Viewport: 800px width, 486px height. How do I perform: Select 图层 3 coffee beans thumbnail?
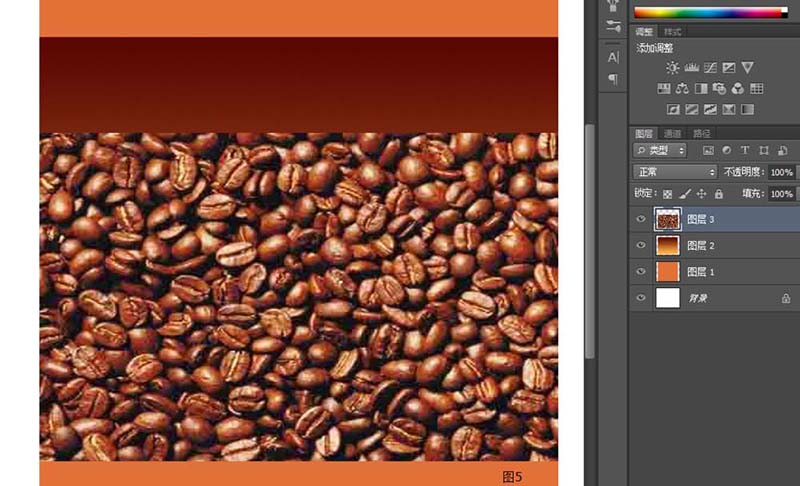point(667,219)
